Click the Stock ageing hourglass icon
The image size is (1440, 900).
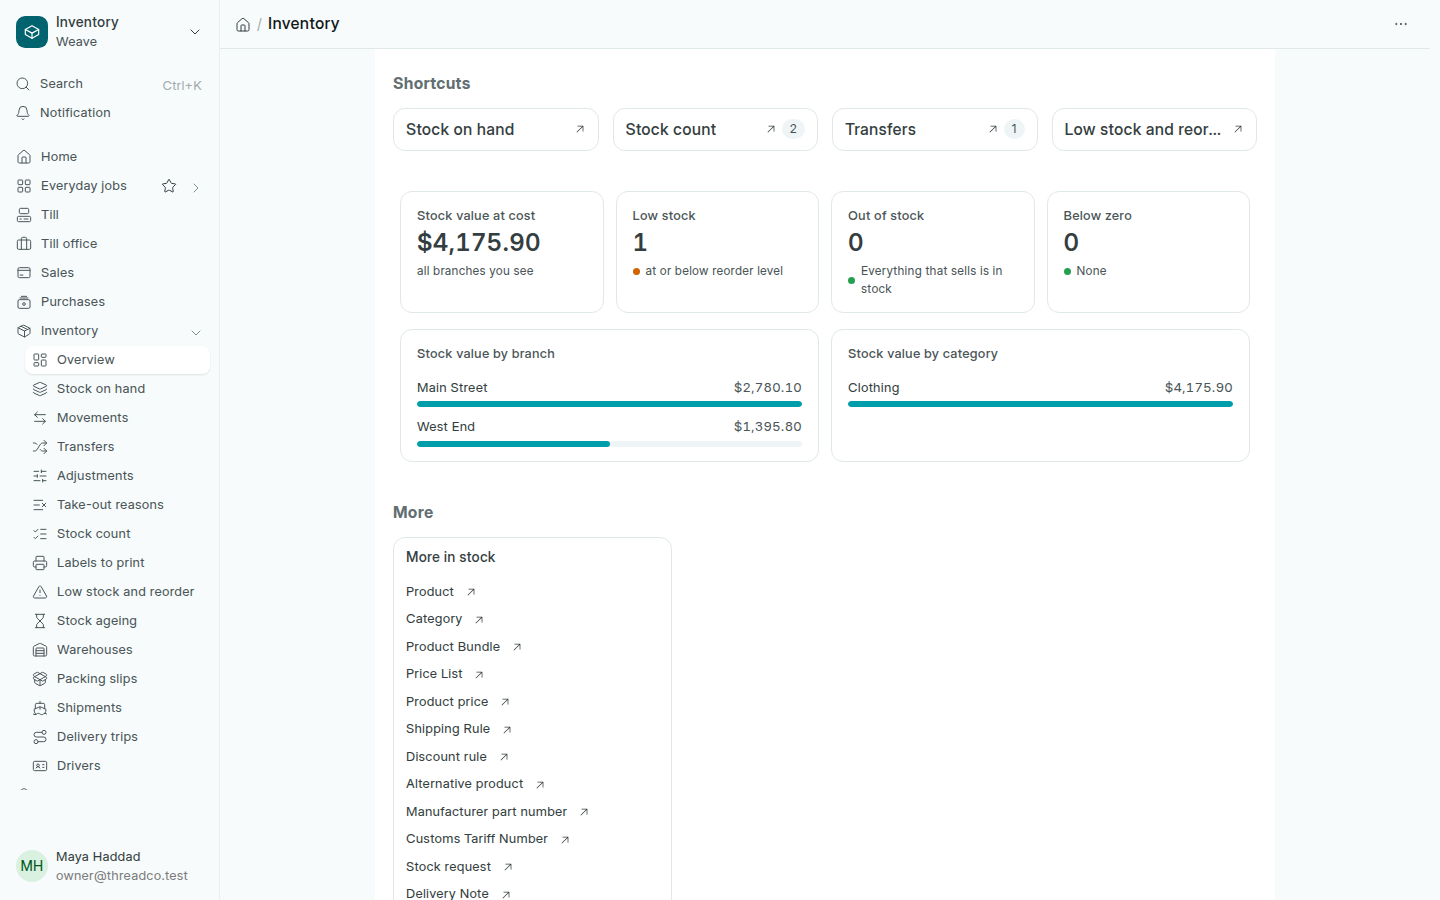(40, 621)
